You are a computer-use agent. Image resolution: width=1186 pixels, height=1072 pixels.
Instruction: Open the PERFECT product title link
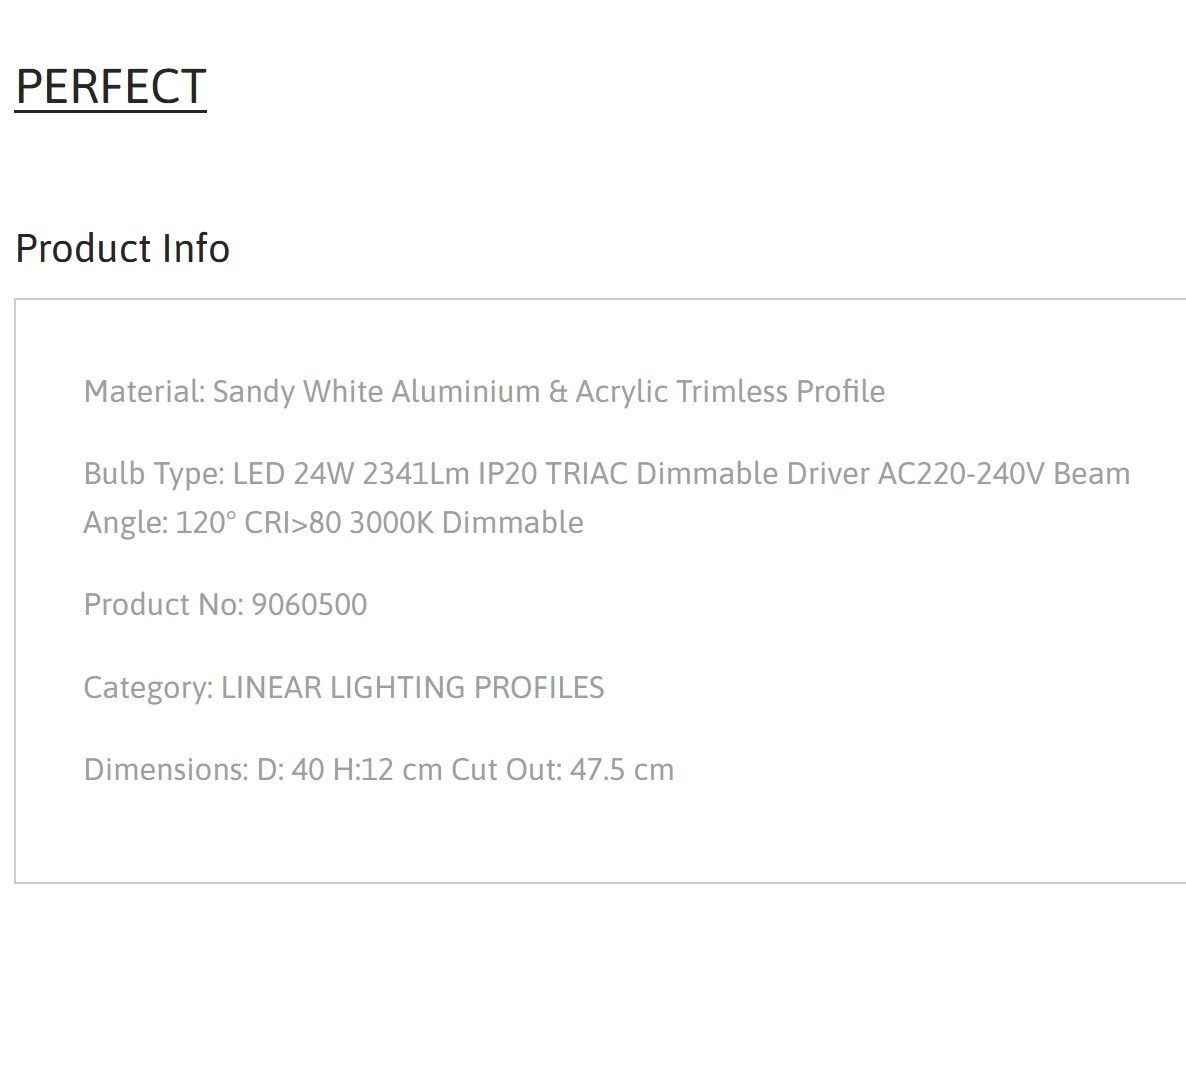pos(110,86)
